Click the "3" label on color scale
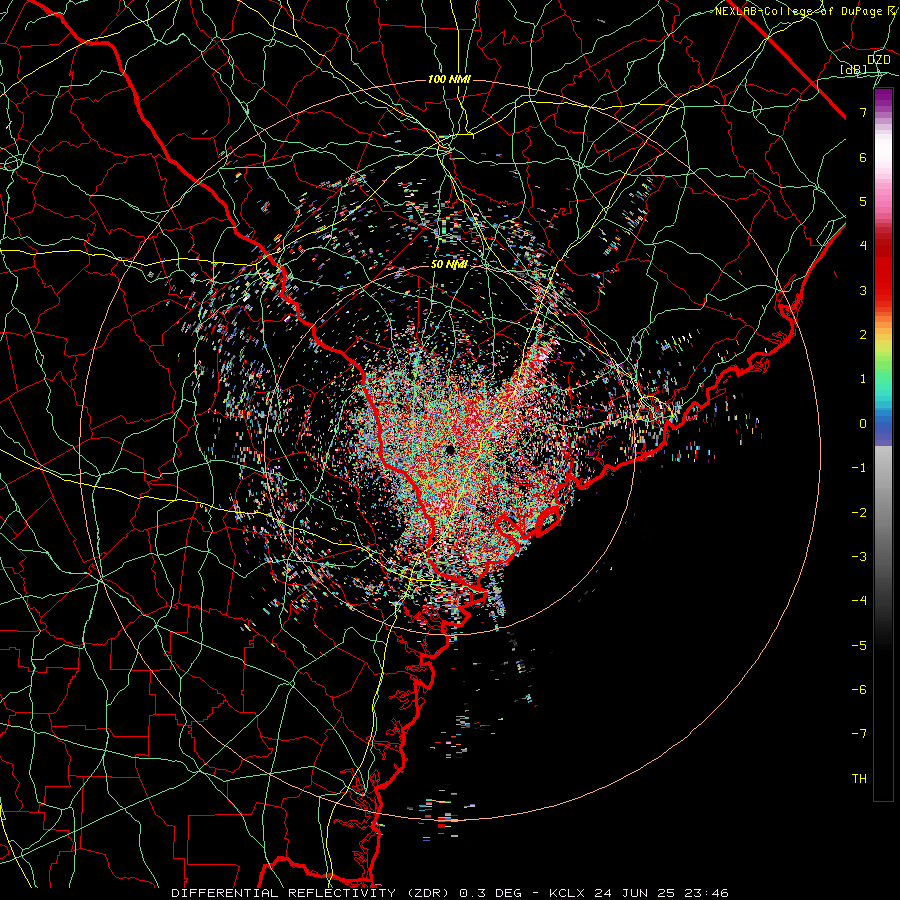The width and height of the screenshot is (900, 900). (x=863, y=290)
